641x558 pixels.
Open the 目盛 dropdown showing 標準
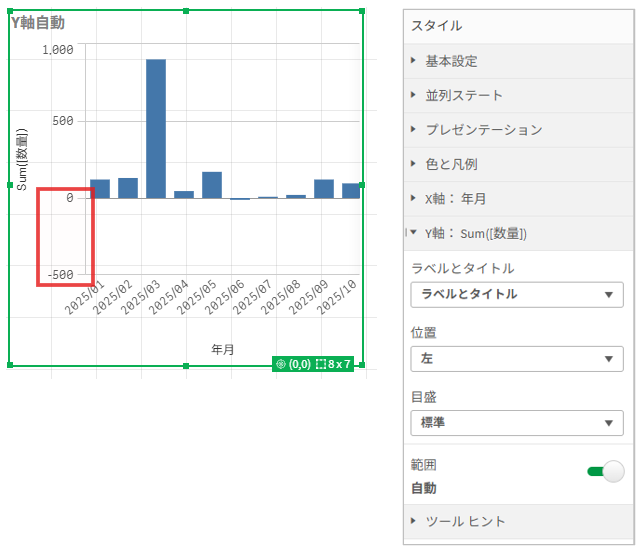517,423
